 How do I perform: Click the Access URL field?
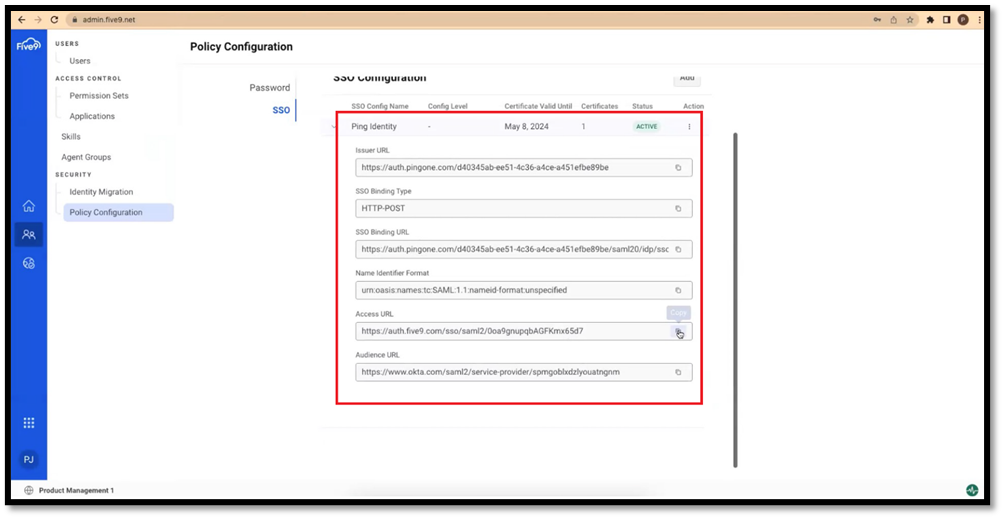click(x=524, y=331)
